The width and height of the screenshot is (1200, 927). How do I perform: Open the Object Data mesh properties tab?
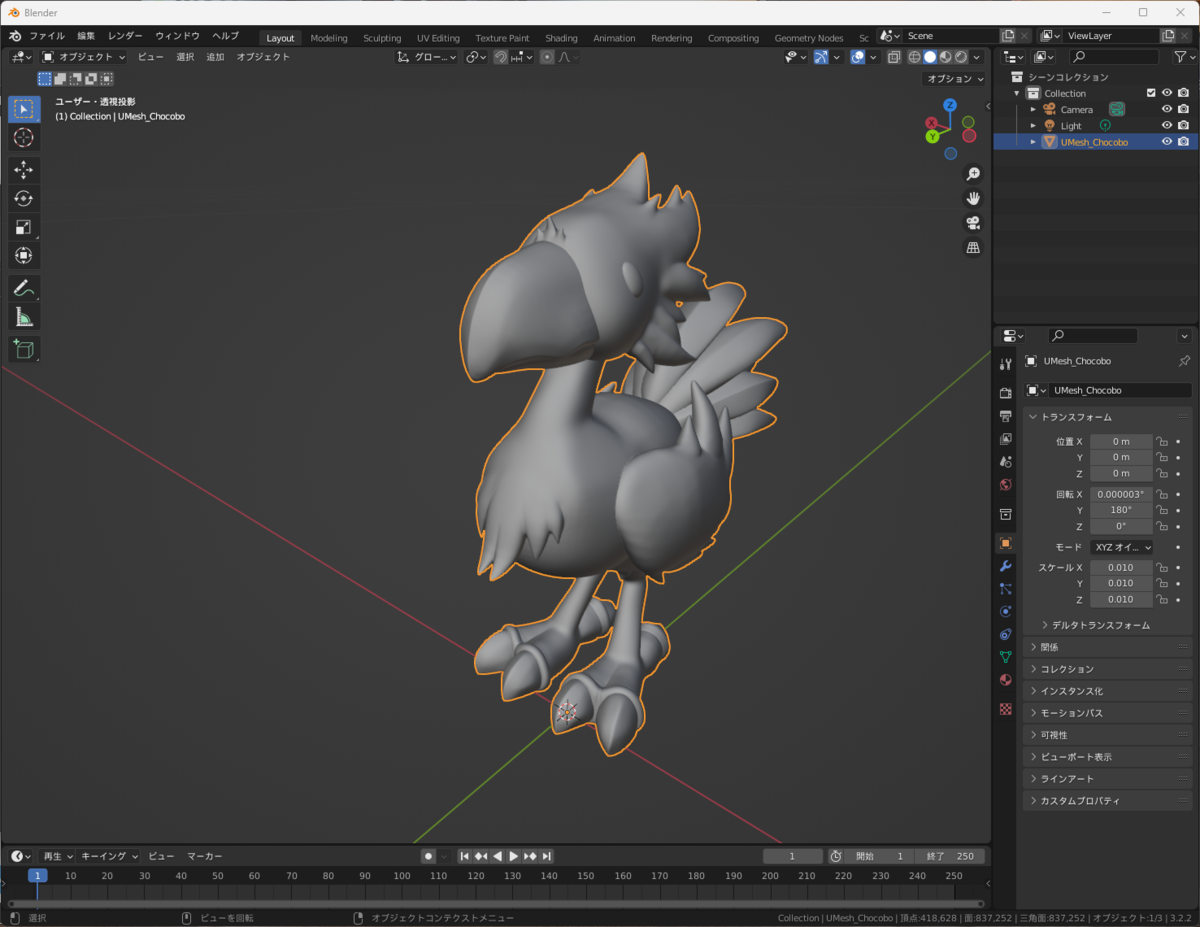1006,657
